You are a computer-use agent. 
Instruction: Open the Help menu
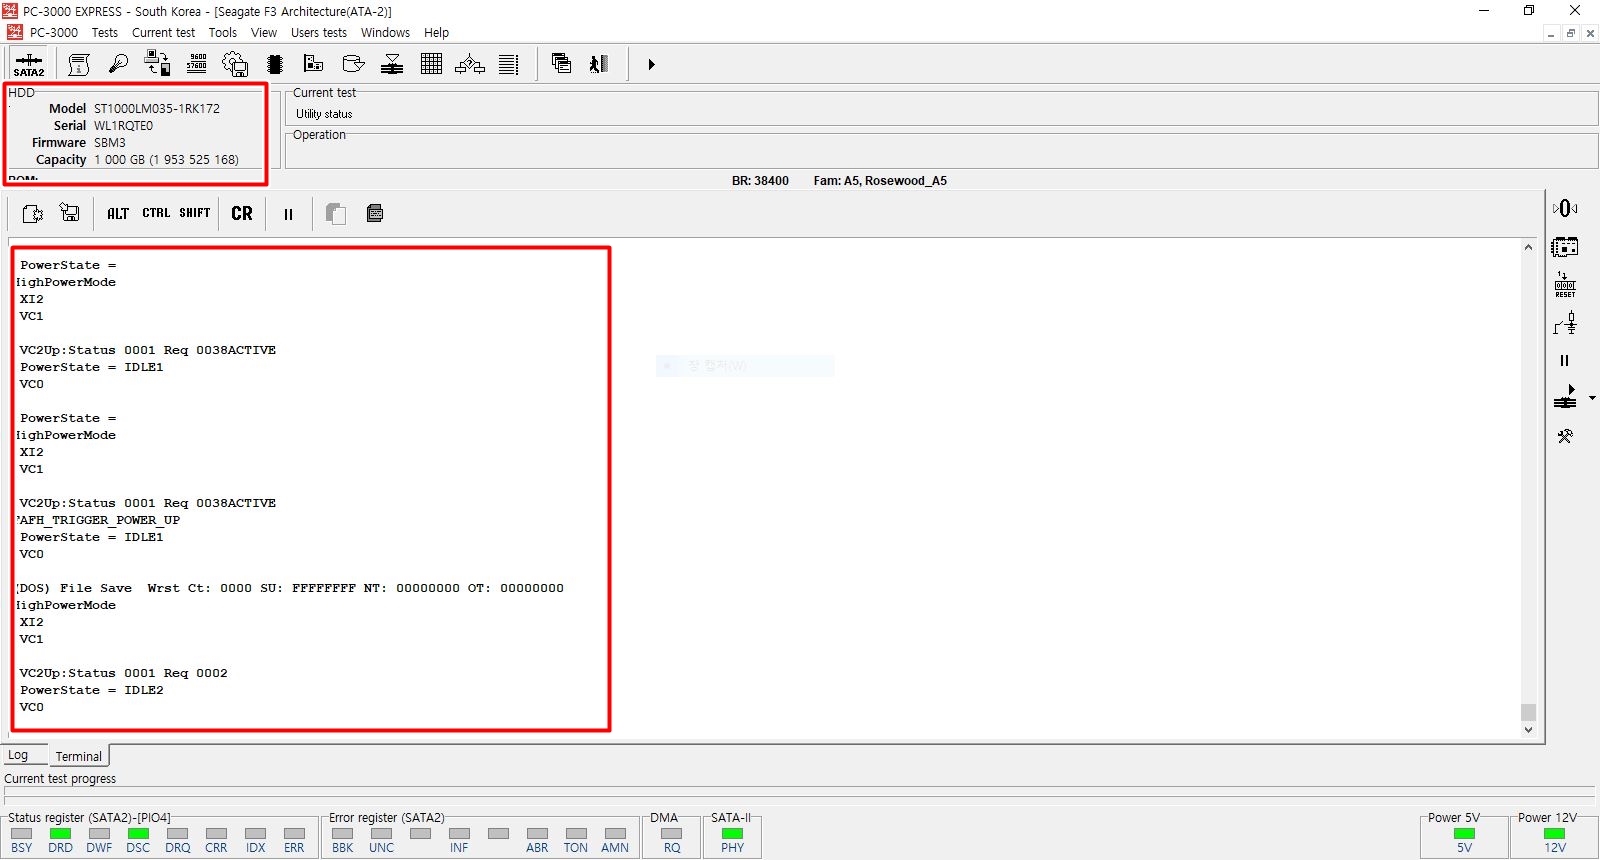[x=437, y=32]
